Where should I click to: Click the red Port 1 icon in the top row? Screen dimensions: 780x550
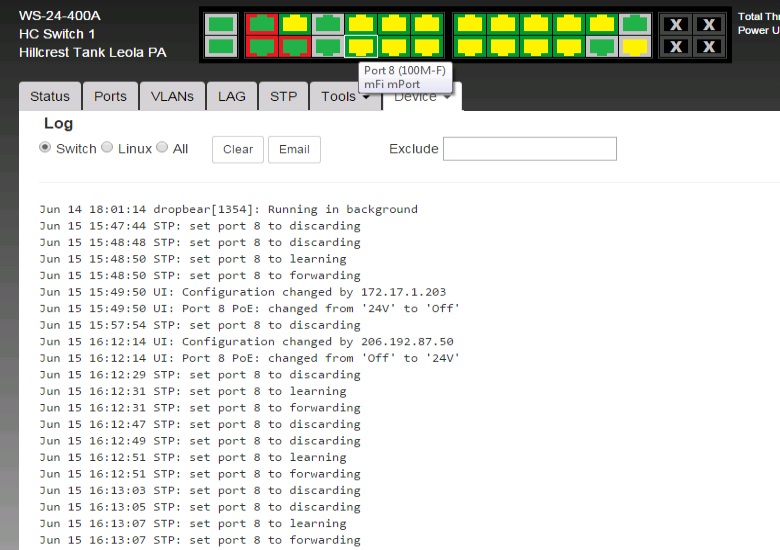(x=262, y=24)
